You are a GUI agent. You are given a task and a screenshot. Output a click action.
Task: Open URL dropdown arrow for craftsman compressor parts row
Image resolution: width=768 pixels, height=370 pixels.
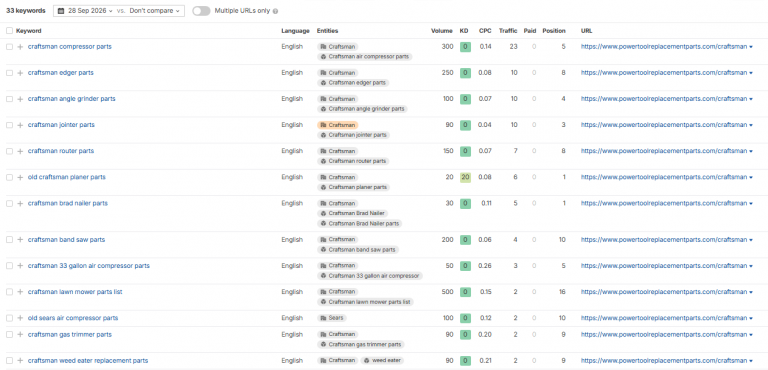(751, 47)
